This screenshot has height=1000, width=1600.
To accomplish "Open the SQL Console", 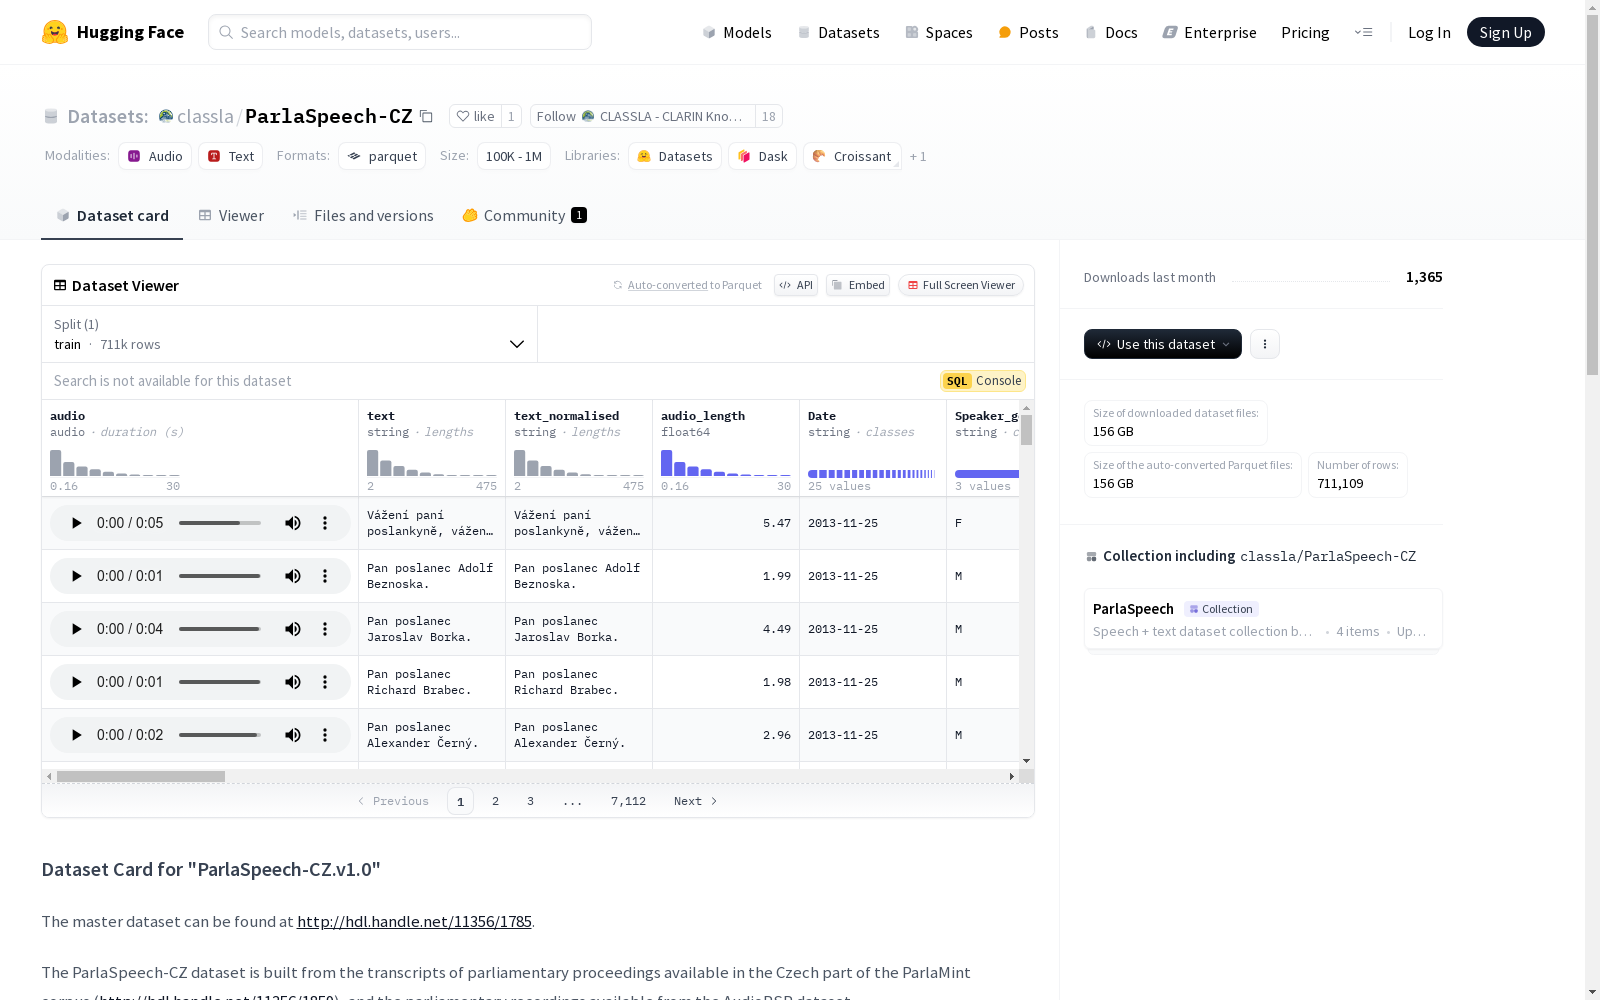I will (983, 381).
